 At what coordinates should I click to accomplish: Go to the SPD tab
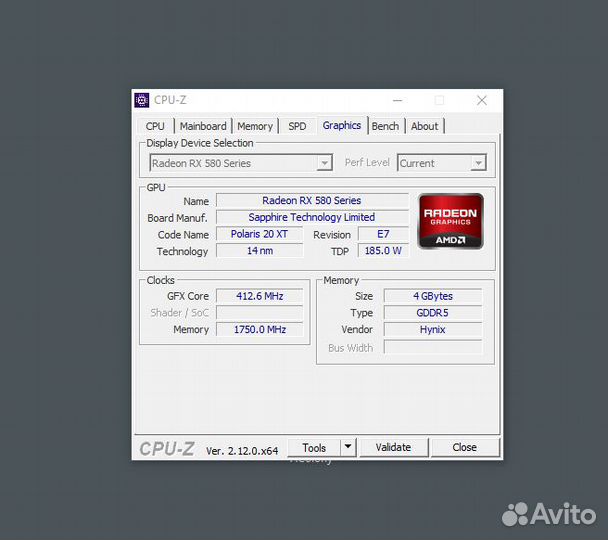pyautogui.click(x=297, y=126)
